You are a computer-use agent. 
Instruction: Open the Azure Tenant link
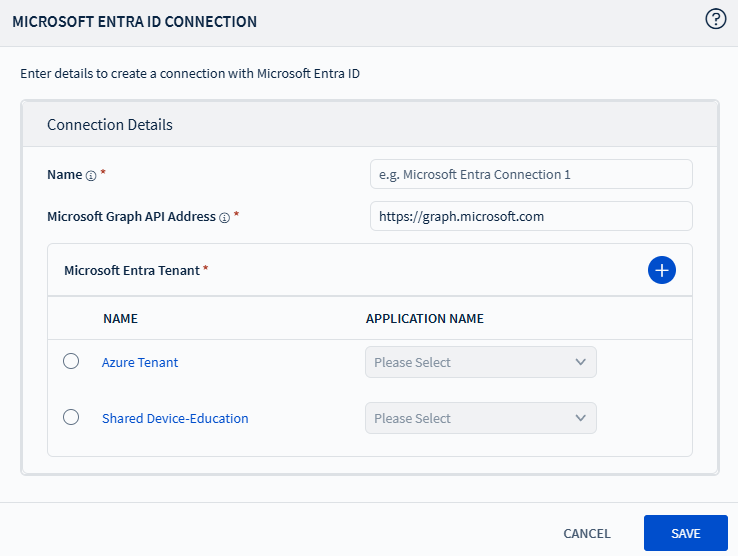tap(140, 362)
